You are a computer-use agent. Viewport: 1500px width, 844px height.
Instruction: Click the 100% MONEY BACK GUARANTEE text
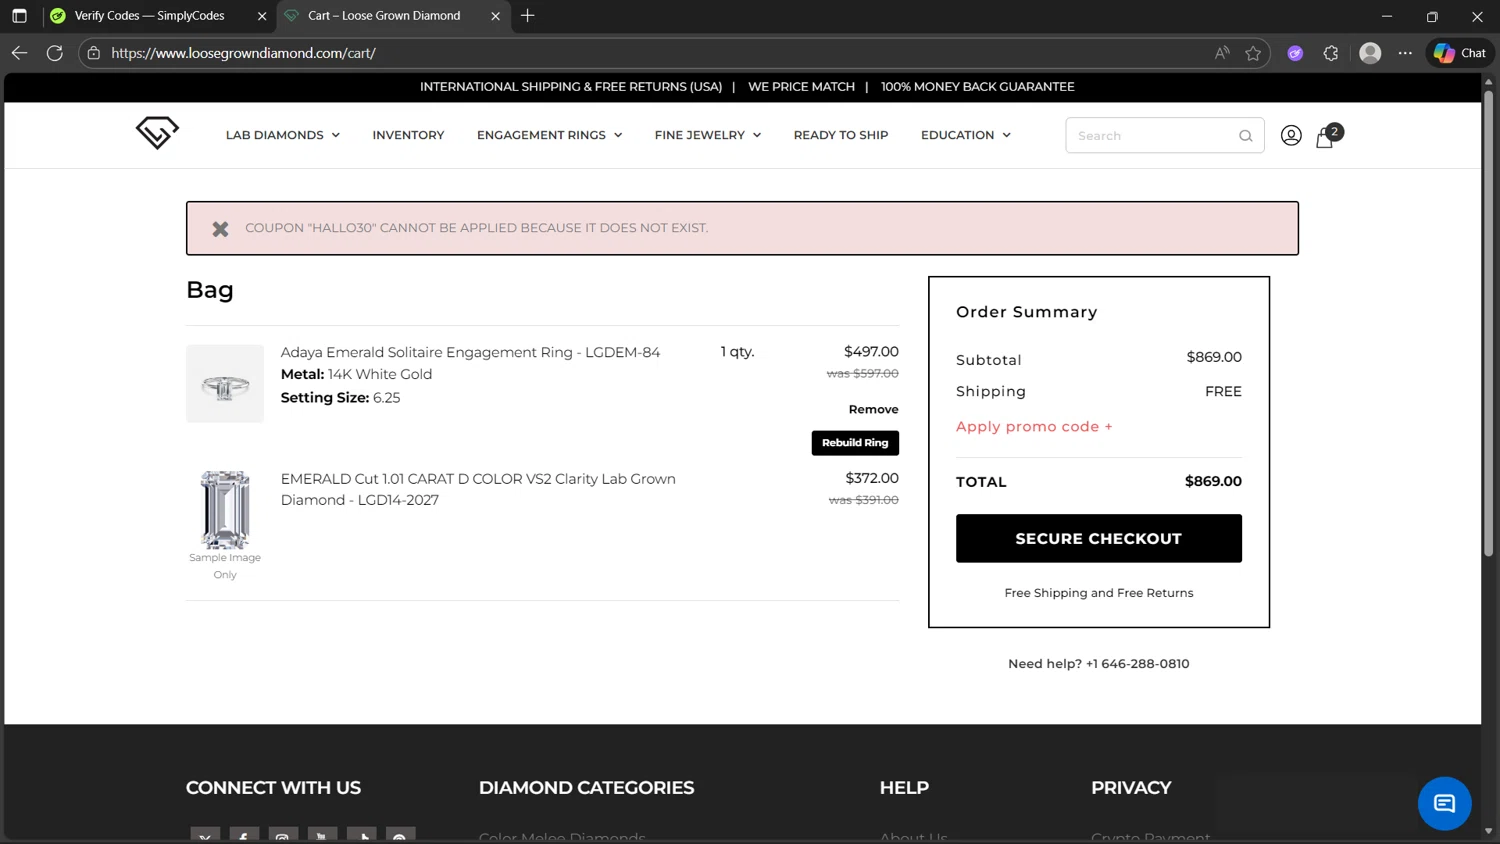pos(977,87)
